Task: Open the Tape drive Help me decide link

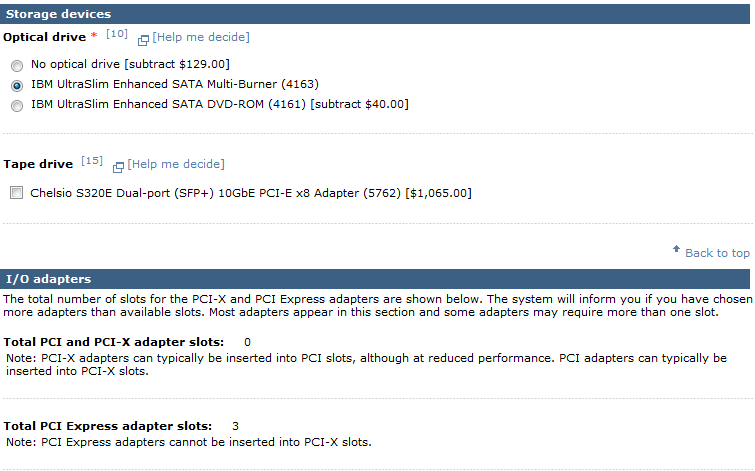Action: click(176, 164)
